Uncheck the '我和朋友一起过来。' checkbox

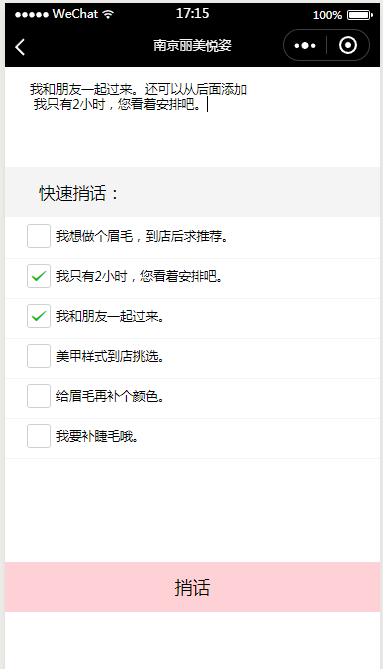[x=39, y=316]
